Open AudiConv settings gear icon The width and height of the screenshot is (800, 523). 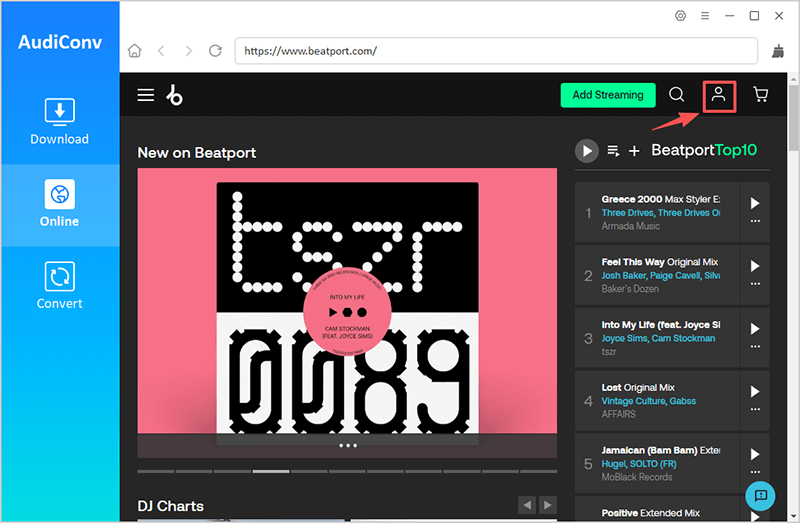[680, 16]
